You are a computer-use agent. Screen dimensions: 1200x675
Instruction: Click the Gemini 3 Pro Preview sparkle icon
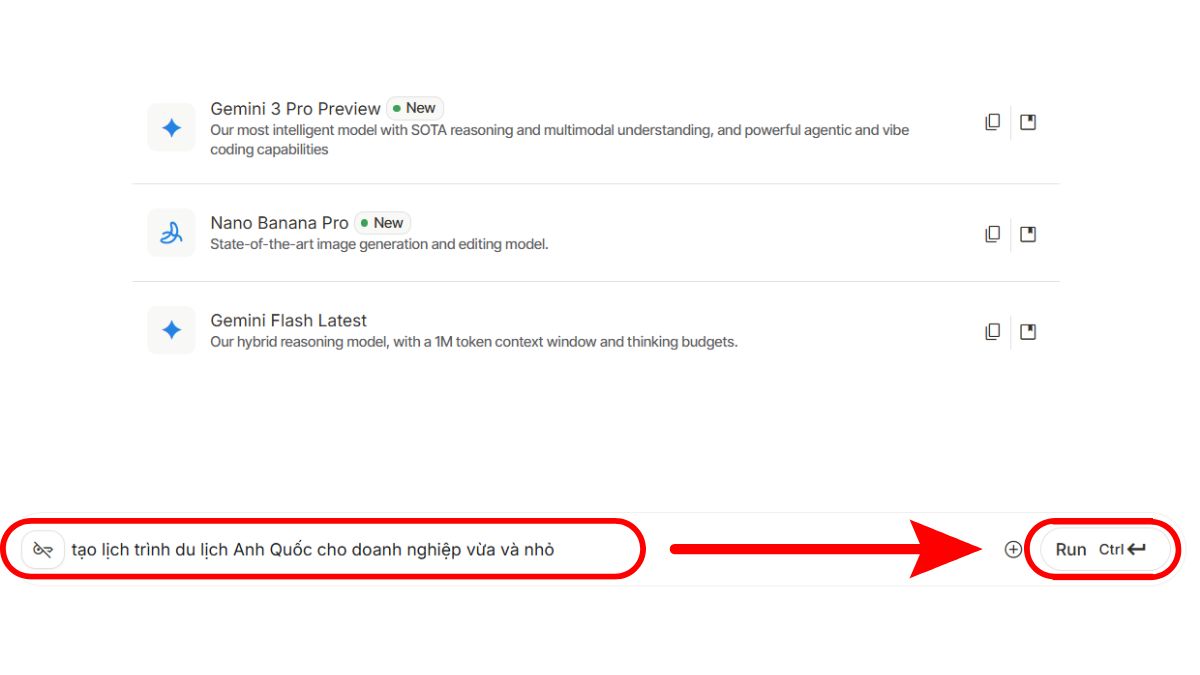coord(171,128)
